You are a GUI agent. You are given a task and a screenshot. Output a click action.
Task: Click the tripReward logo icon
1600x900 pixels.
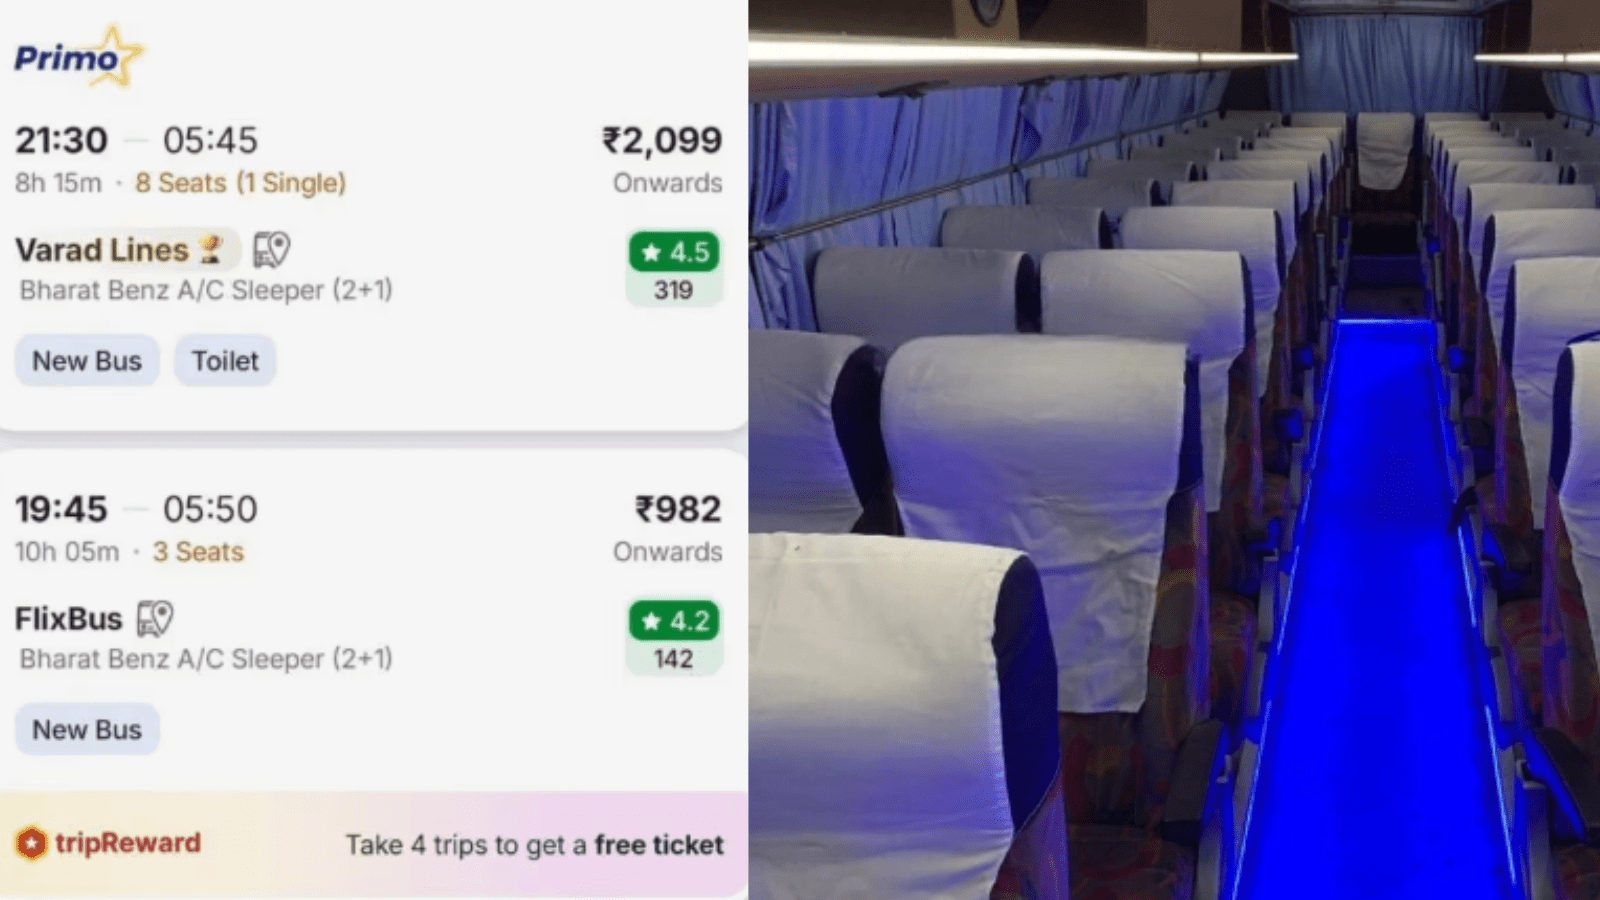click(31, 844)
